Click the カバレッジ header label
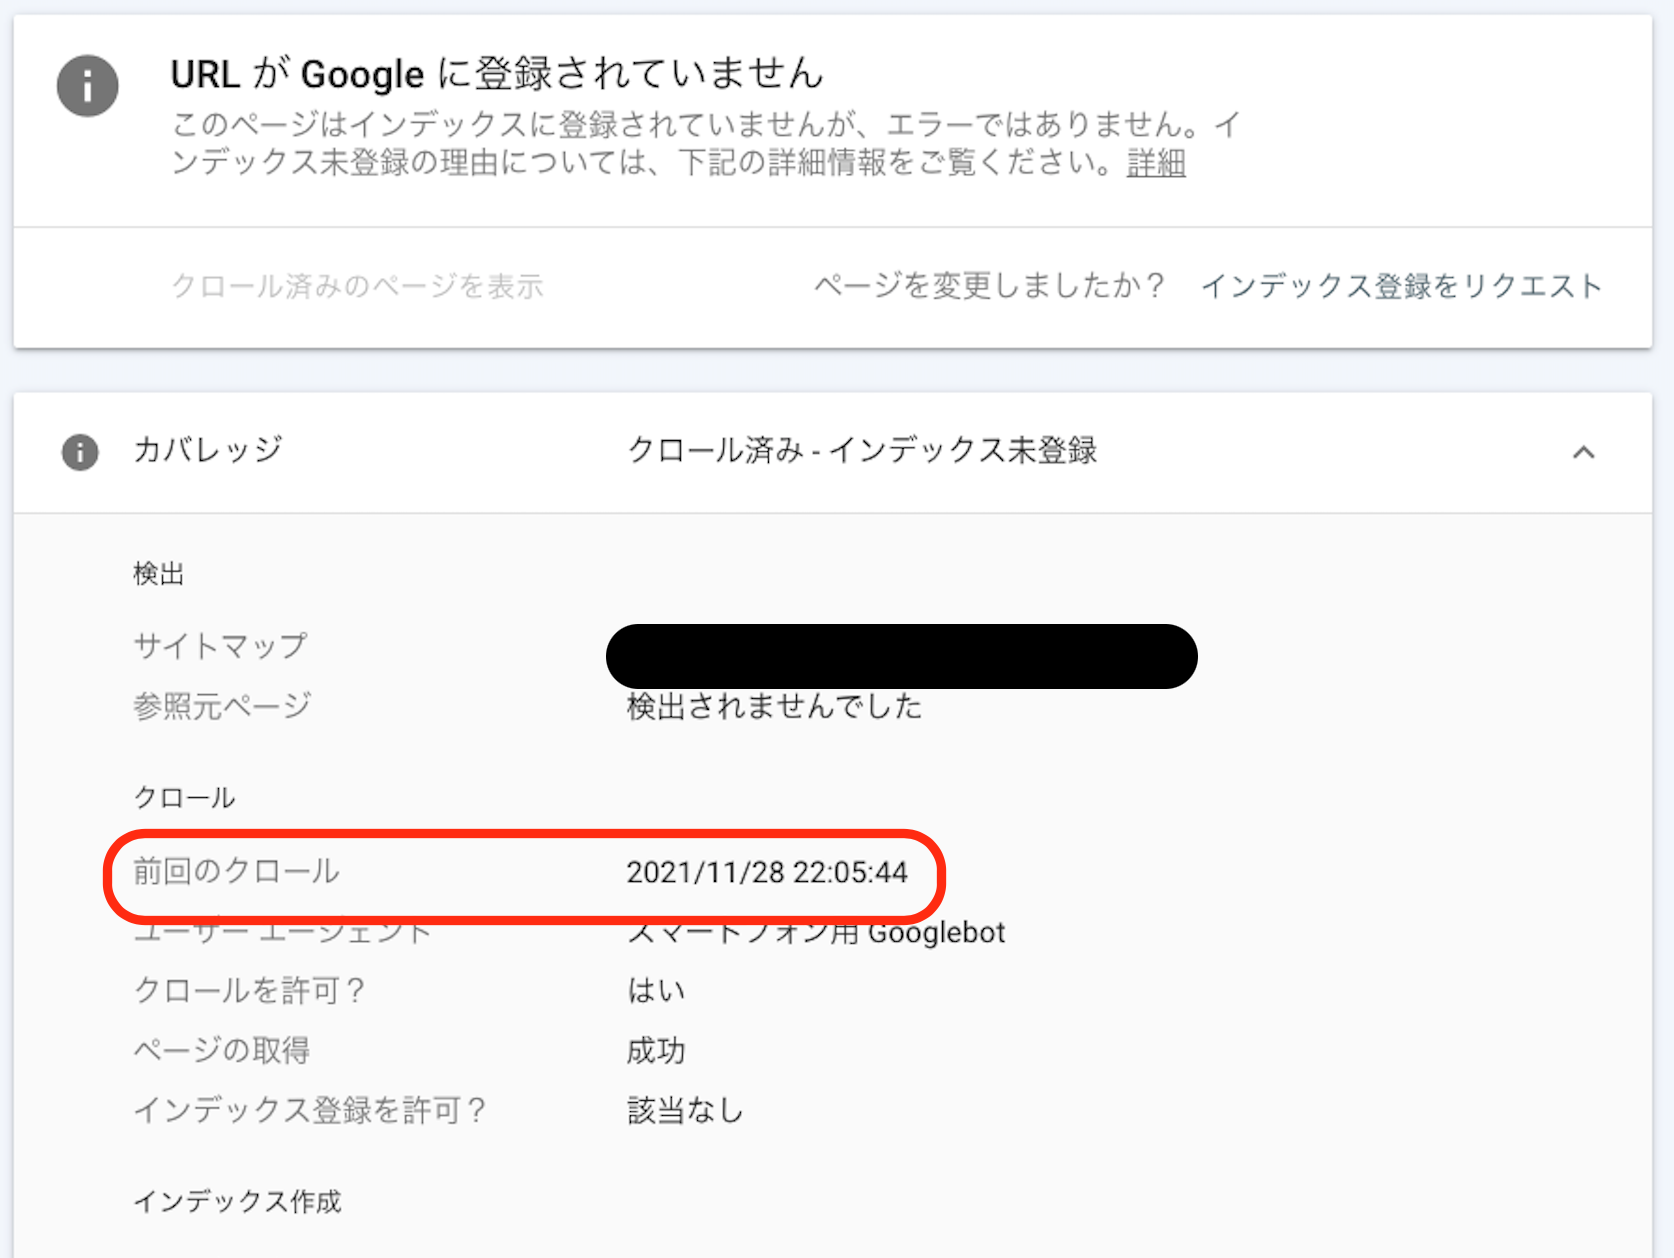The height and width of the screenshot is (1258, 1674). click(208, 450)
